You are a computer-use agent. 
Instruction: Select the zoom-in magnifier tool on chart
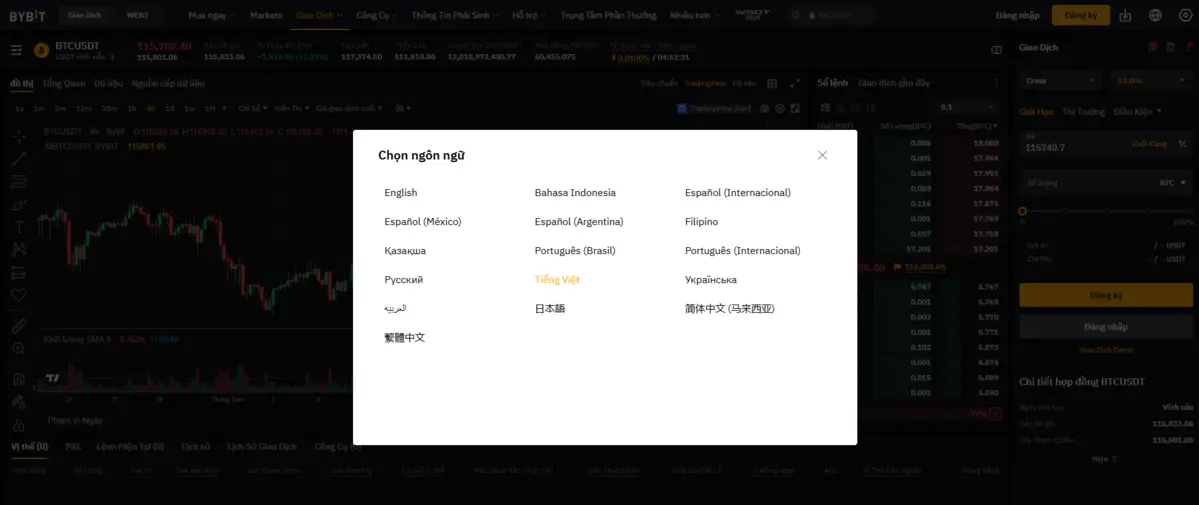tap(18, 348)
